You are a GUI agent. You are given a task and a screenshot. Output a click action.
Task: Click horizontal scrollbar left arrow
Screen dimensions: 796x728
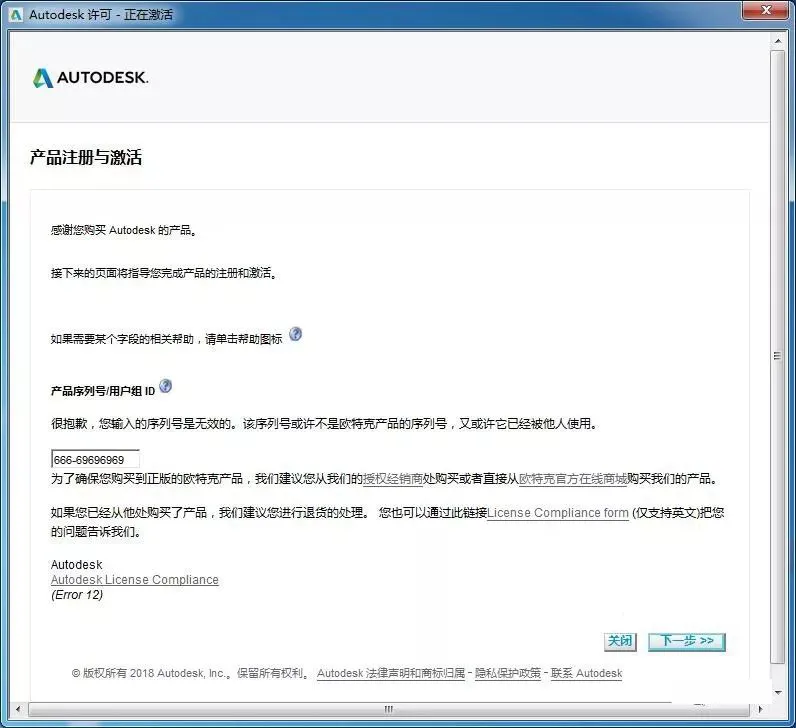point(18,709)
